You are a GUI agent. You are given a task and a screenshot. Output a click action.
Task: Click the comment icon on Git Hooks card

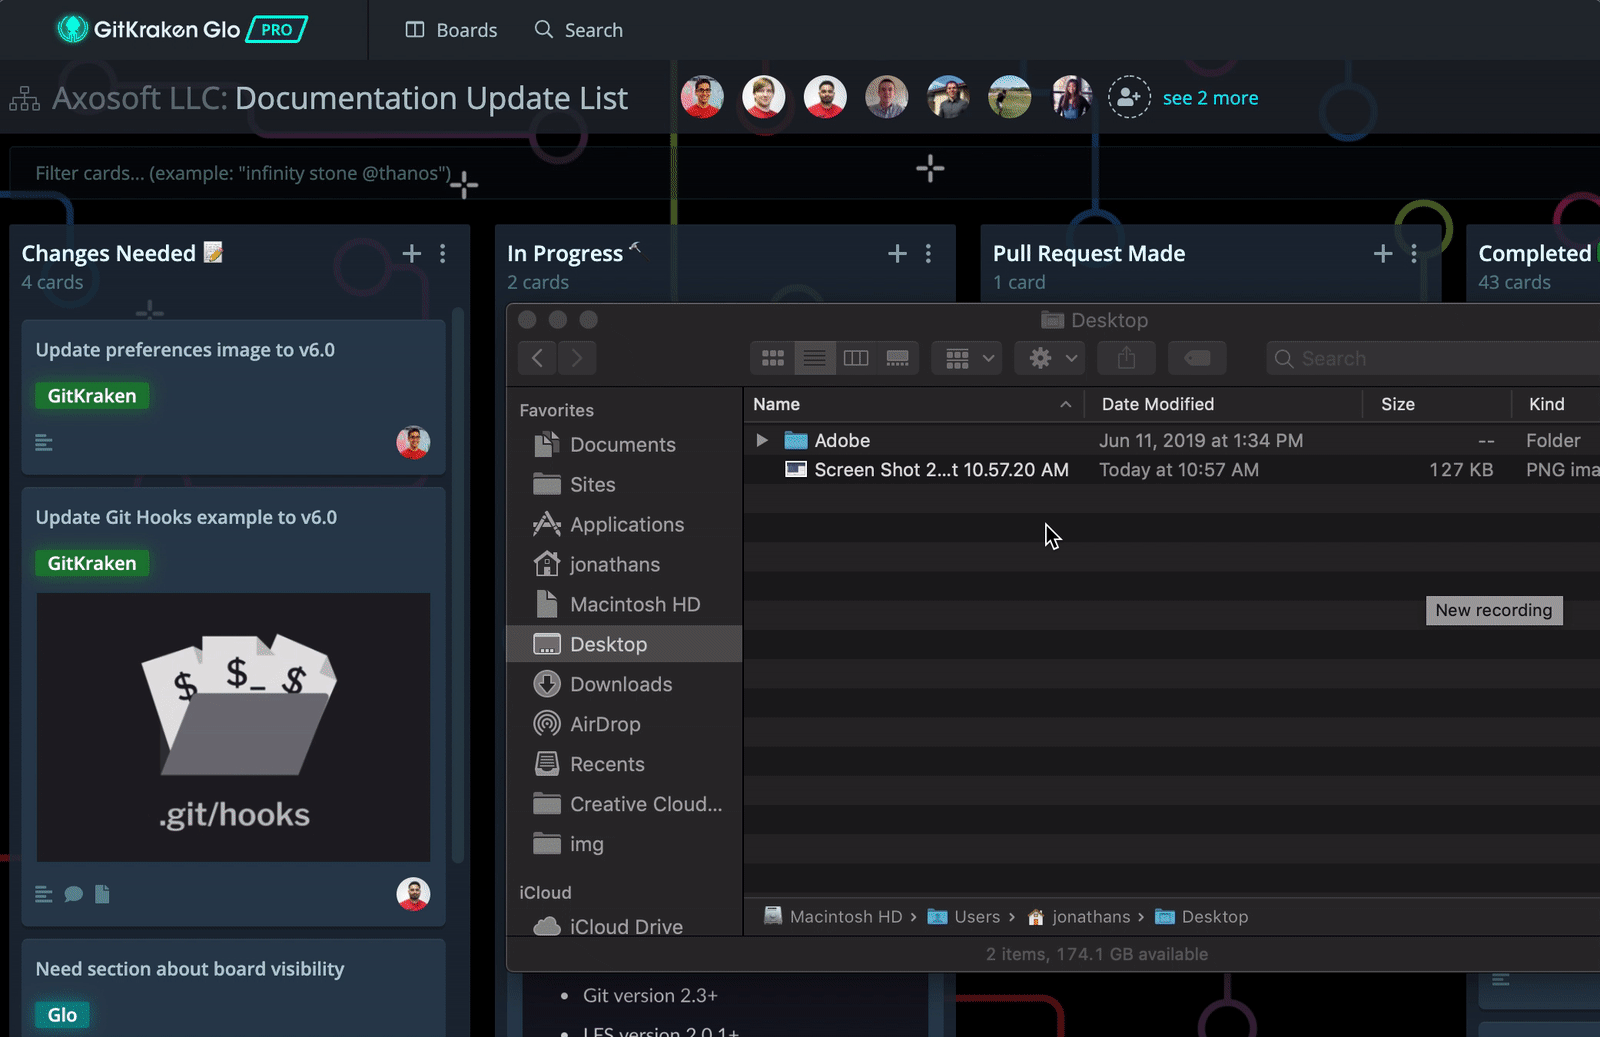click(x=73, y=894)
